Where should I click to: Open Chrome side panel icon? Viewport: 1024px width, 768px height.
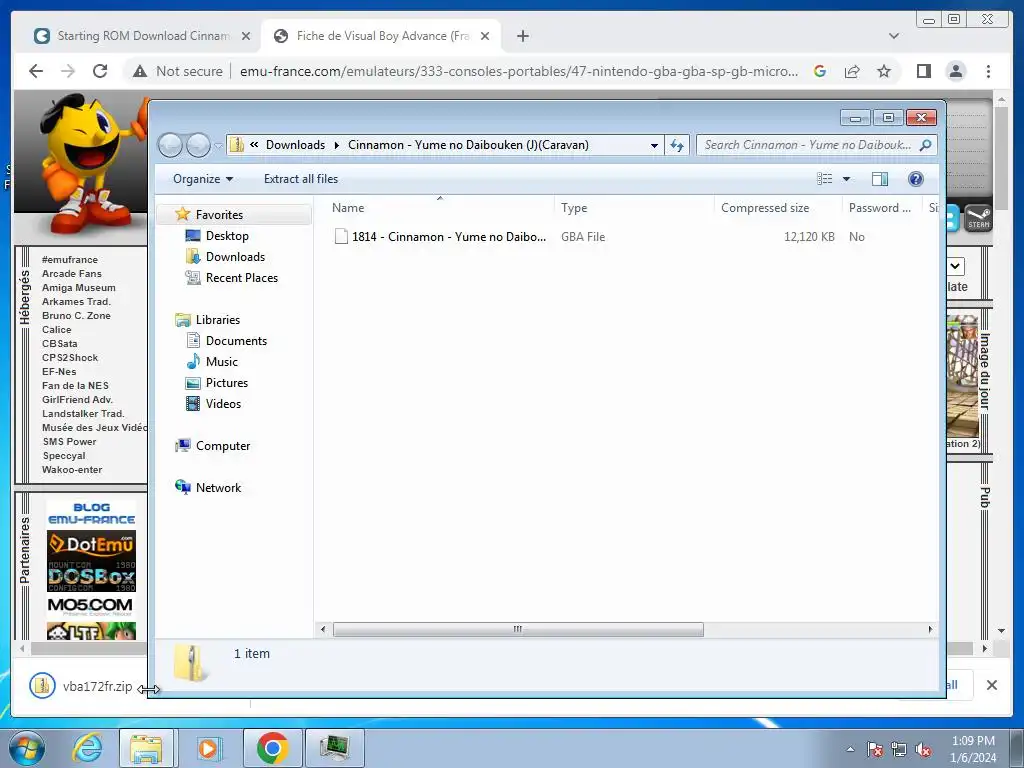923,71
